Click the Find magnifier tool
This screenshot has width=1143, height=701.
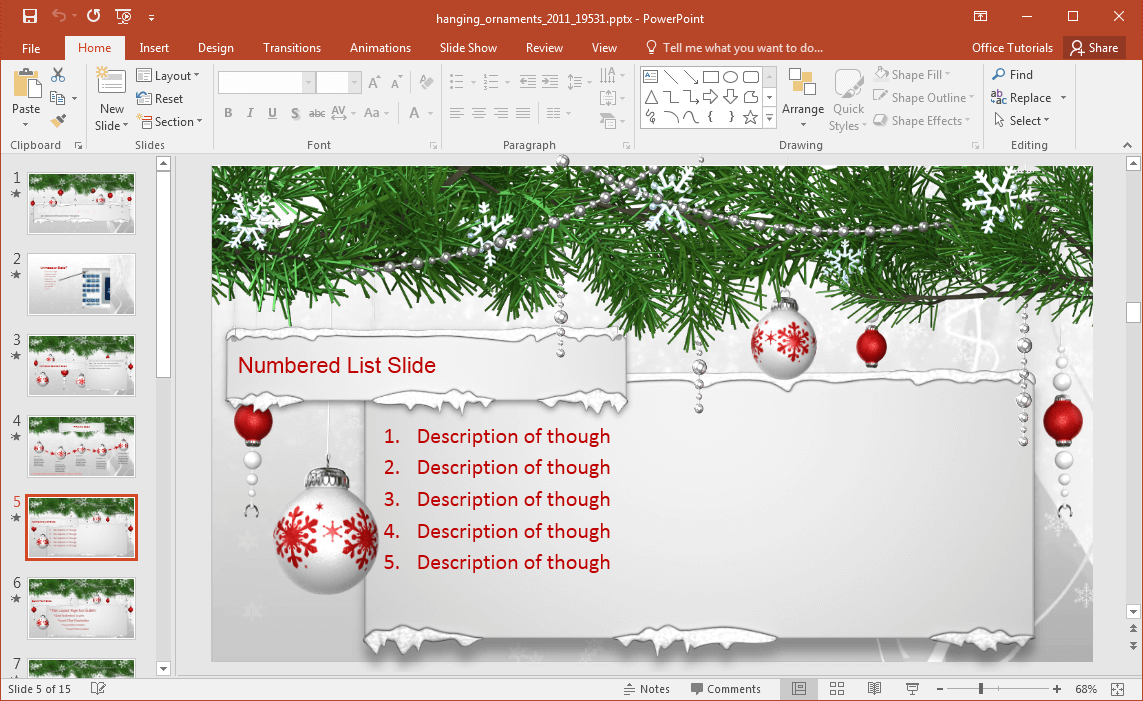point(1012,75)
